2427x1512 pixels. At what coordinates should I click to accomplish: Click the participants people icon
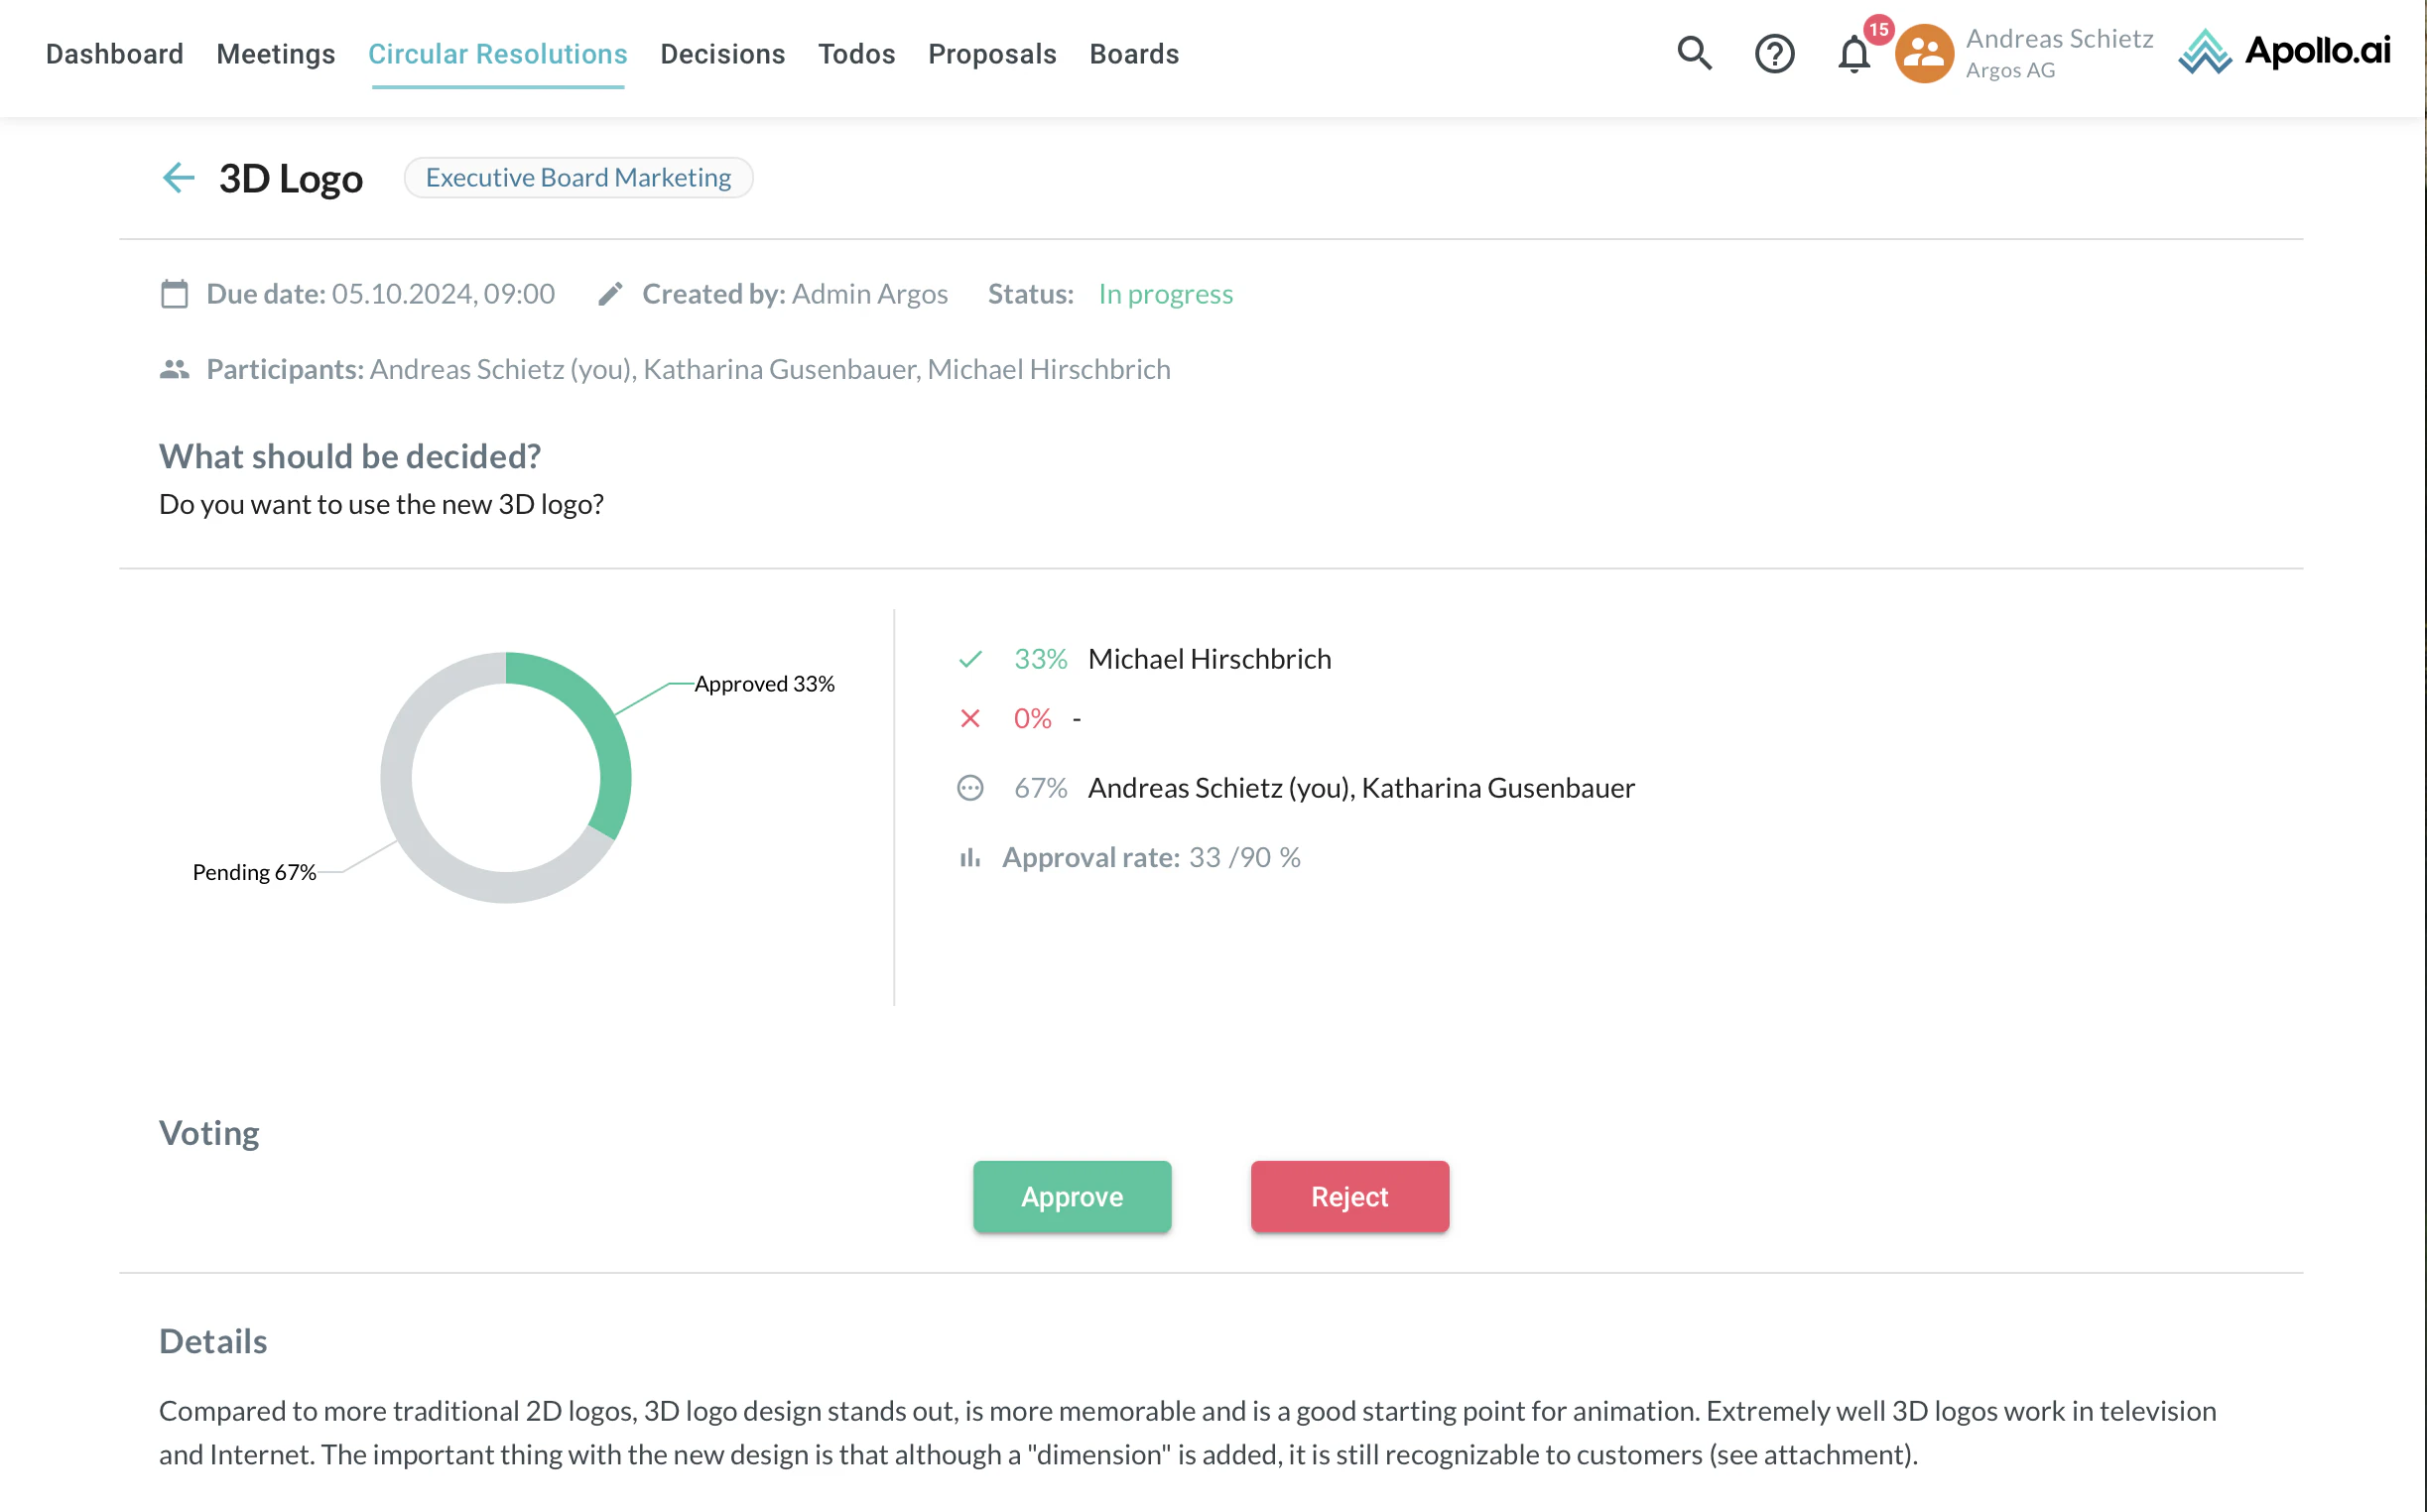coord(173,369)
